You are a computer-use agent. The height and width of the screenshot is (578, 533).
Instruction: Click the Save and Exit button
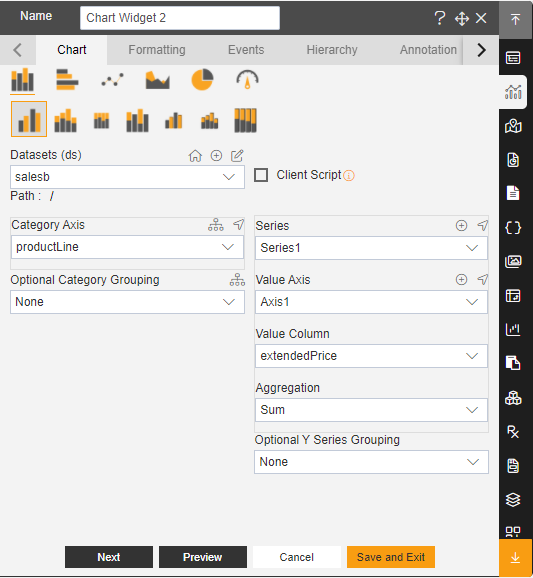click(x=391, y=557)
